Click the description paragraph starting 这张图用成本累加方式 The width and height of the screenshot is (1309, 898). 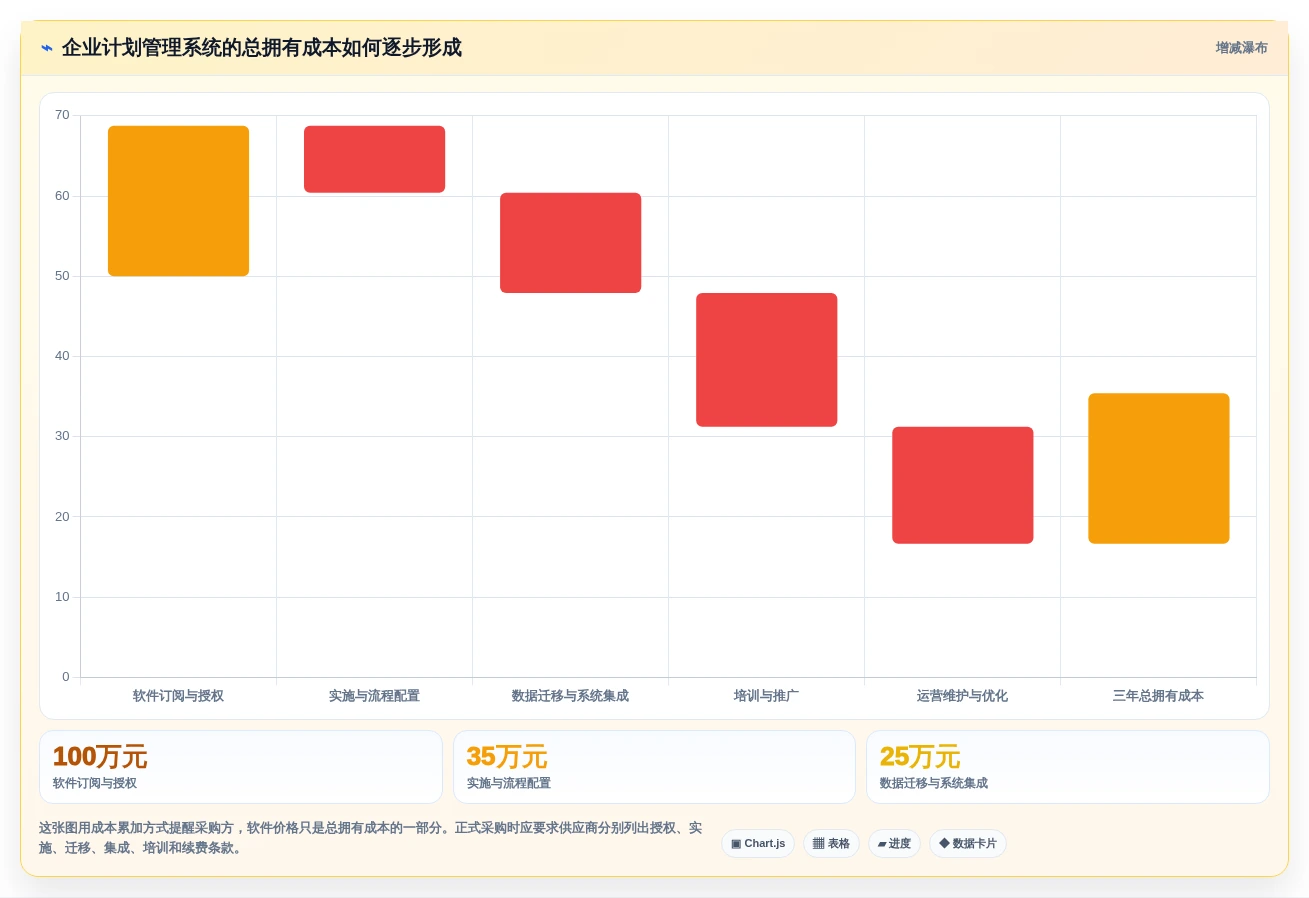click(x=371, y=838)
